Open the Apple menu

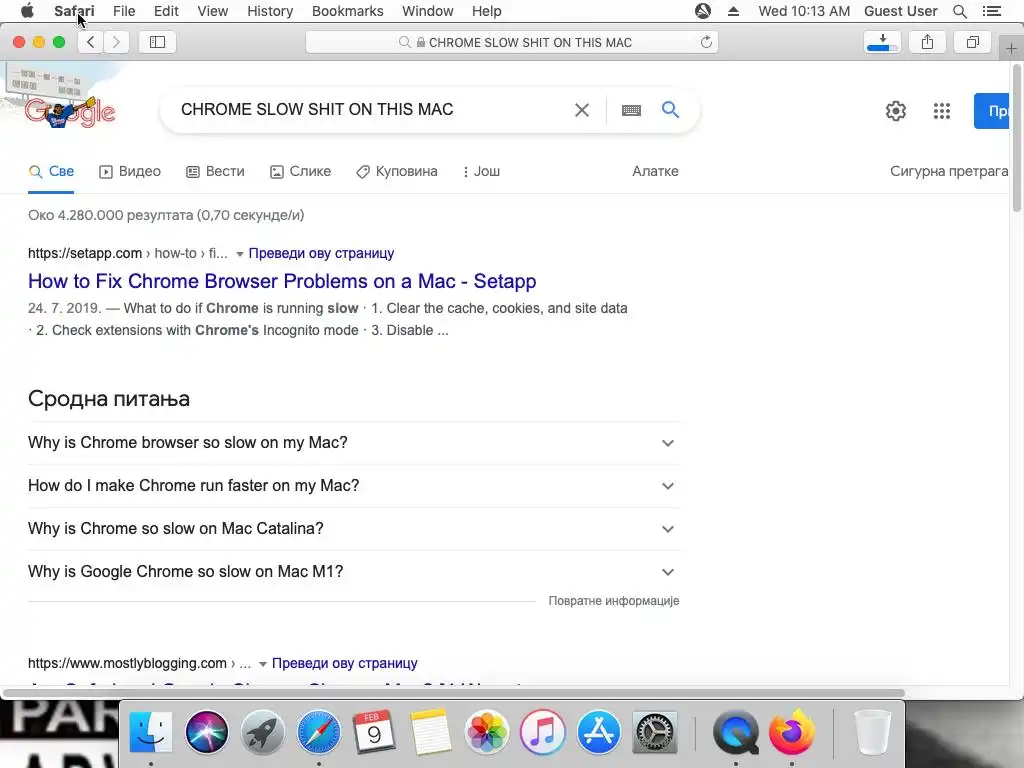coord(27,11)
